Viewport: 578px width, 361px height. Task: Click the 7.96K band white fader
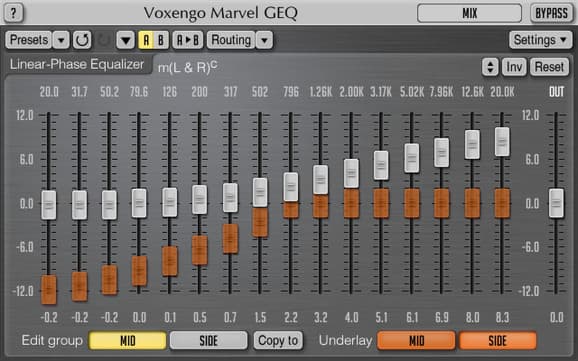tap(441, 152)
